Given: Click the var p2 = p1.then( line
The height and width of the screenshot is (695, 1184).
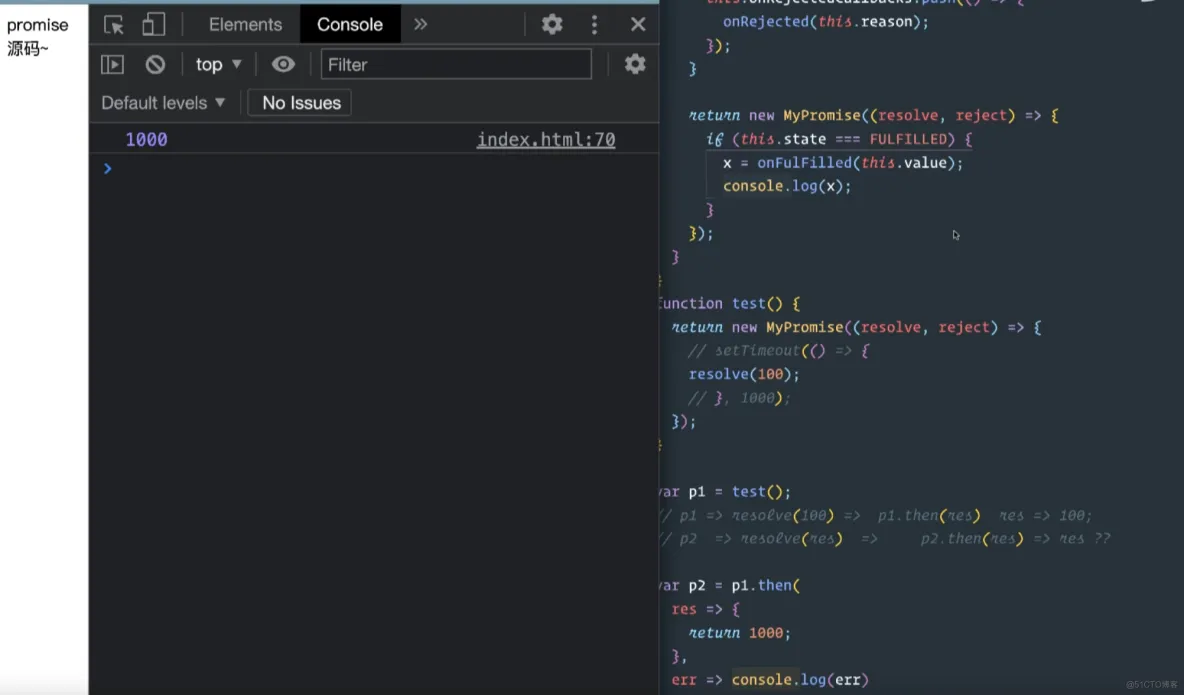Looking at the screenshot, I should tap(729, 585).
